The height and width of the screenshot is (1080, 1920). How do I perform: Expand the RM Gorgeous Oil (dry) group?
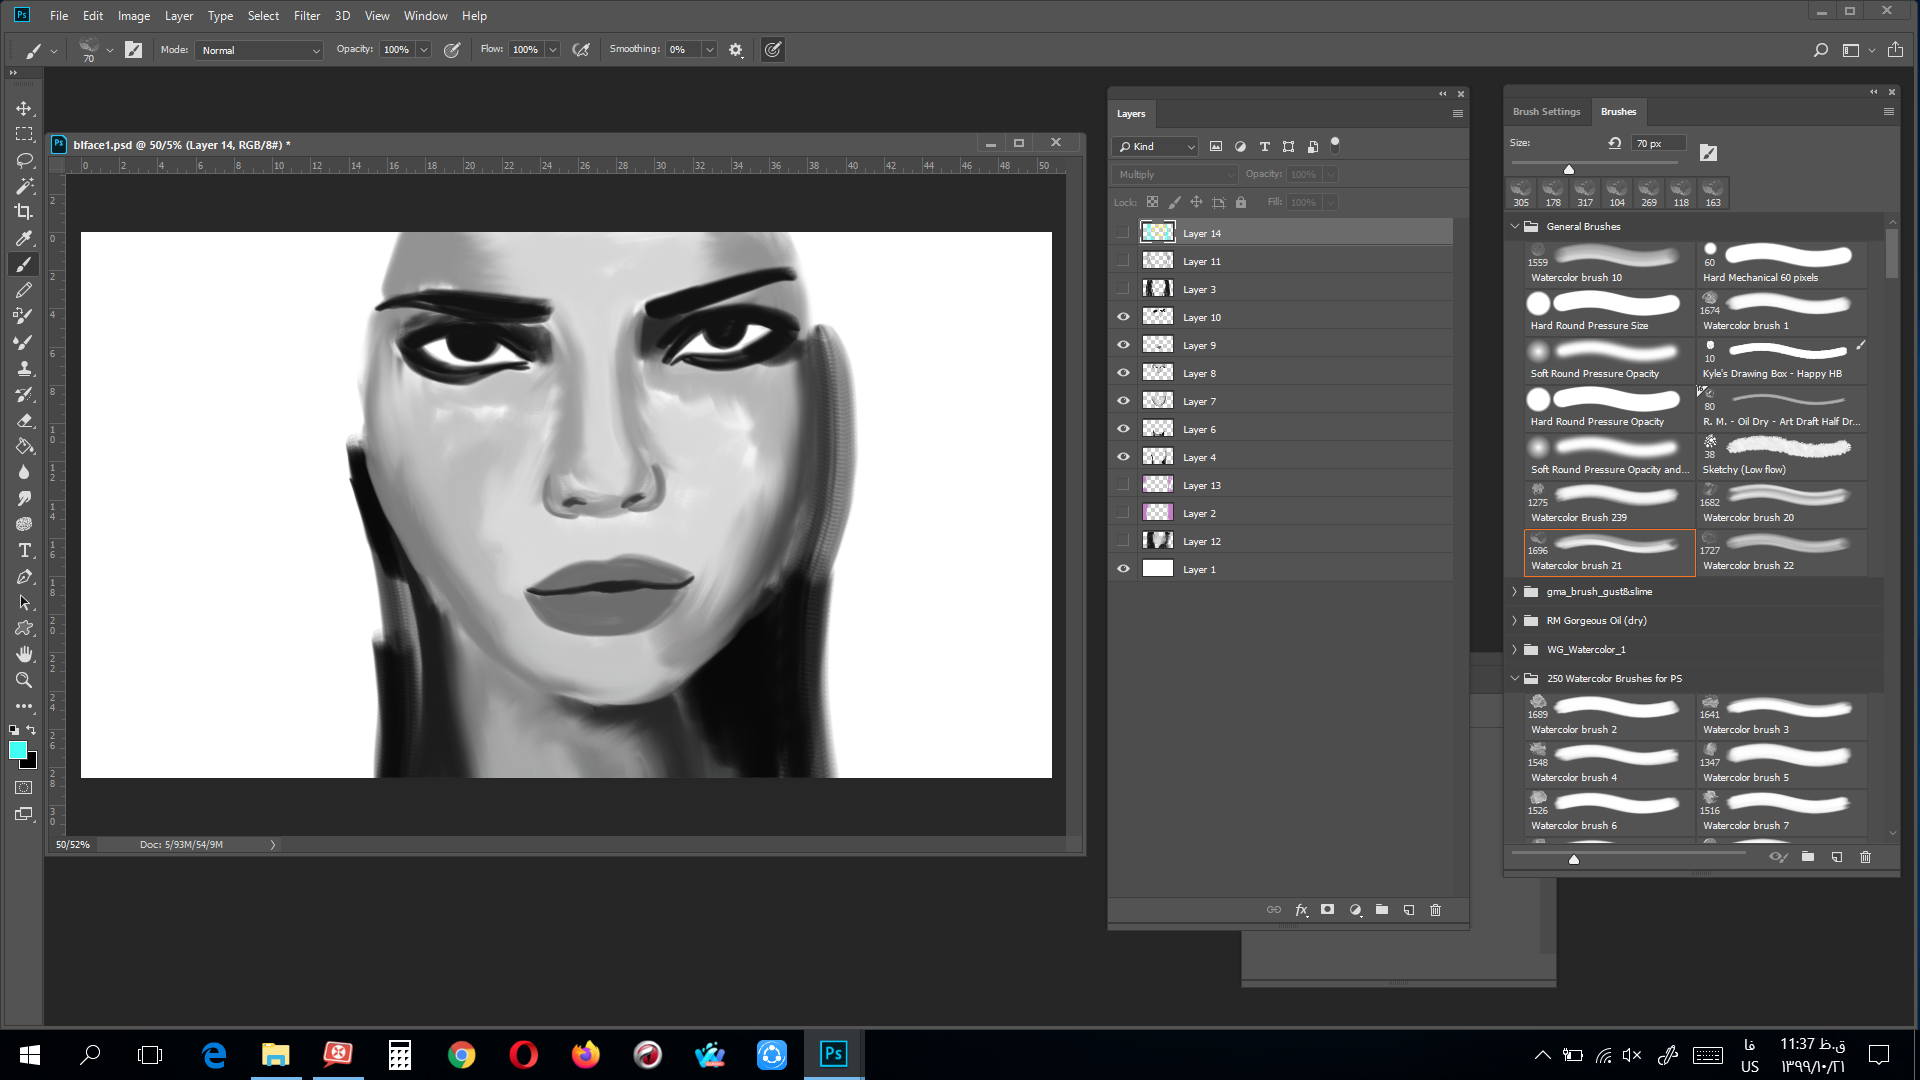1515,621
